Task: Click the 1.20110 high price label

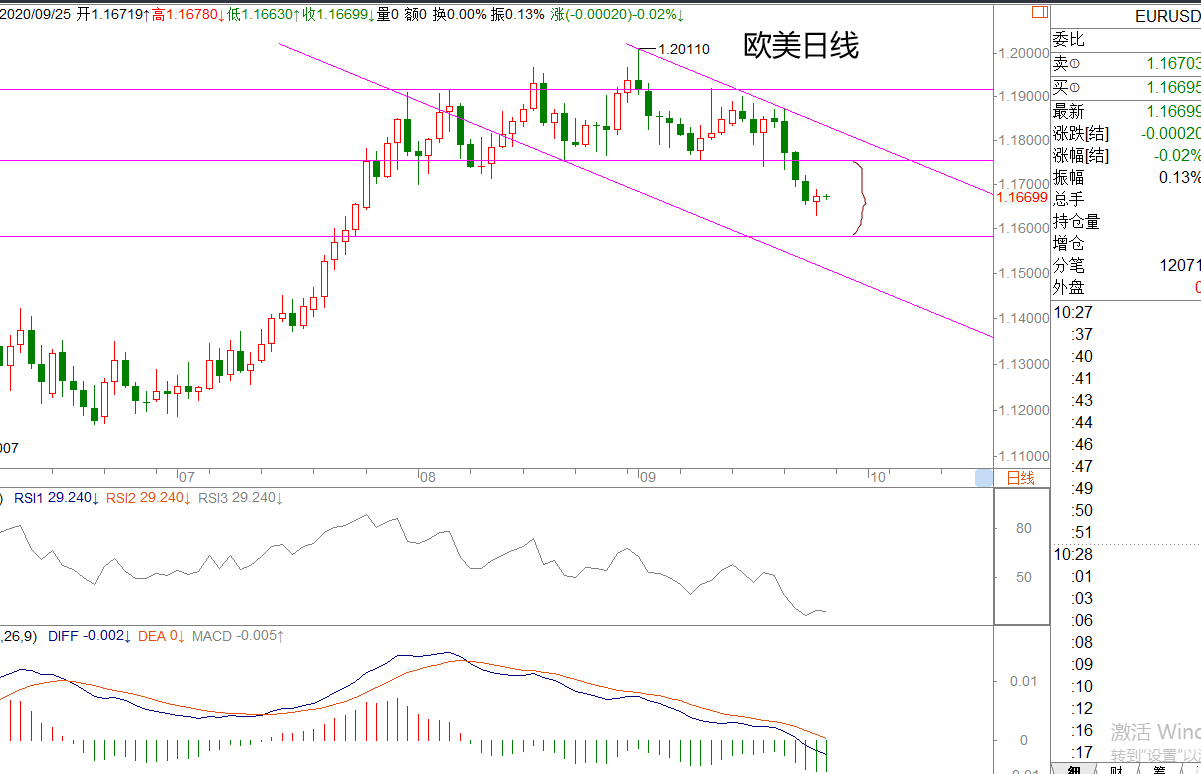Action: (x=684, y=49)
